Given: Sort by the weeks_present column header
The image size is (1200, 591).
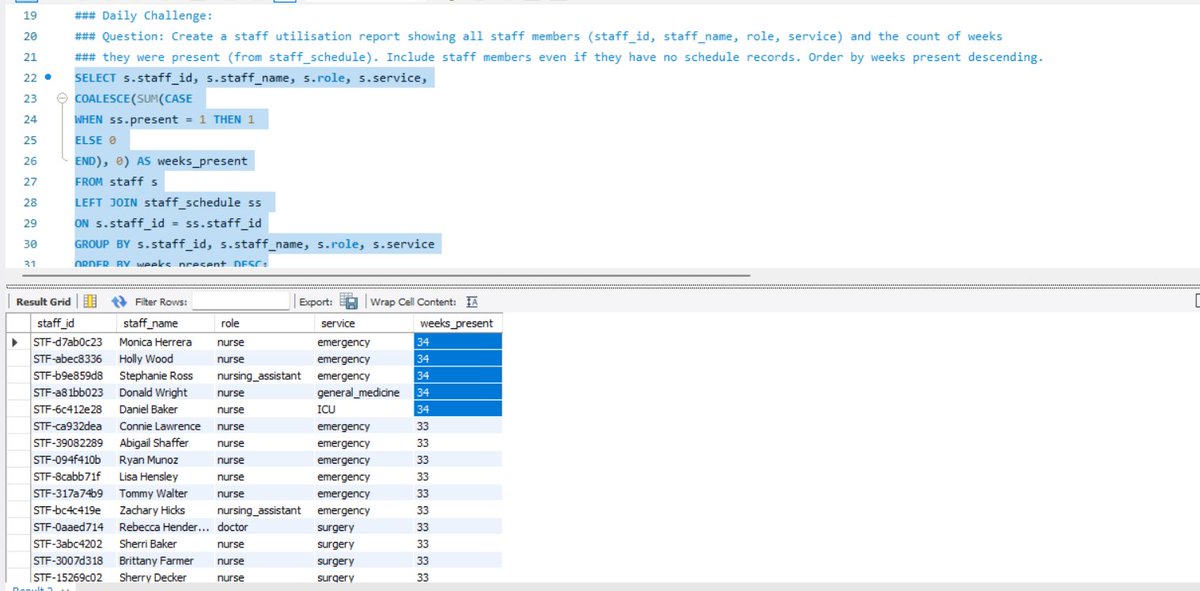Looking at the screenshot, I should tap(457, 324).
